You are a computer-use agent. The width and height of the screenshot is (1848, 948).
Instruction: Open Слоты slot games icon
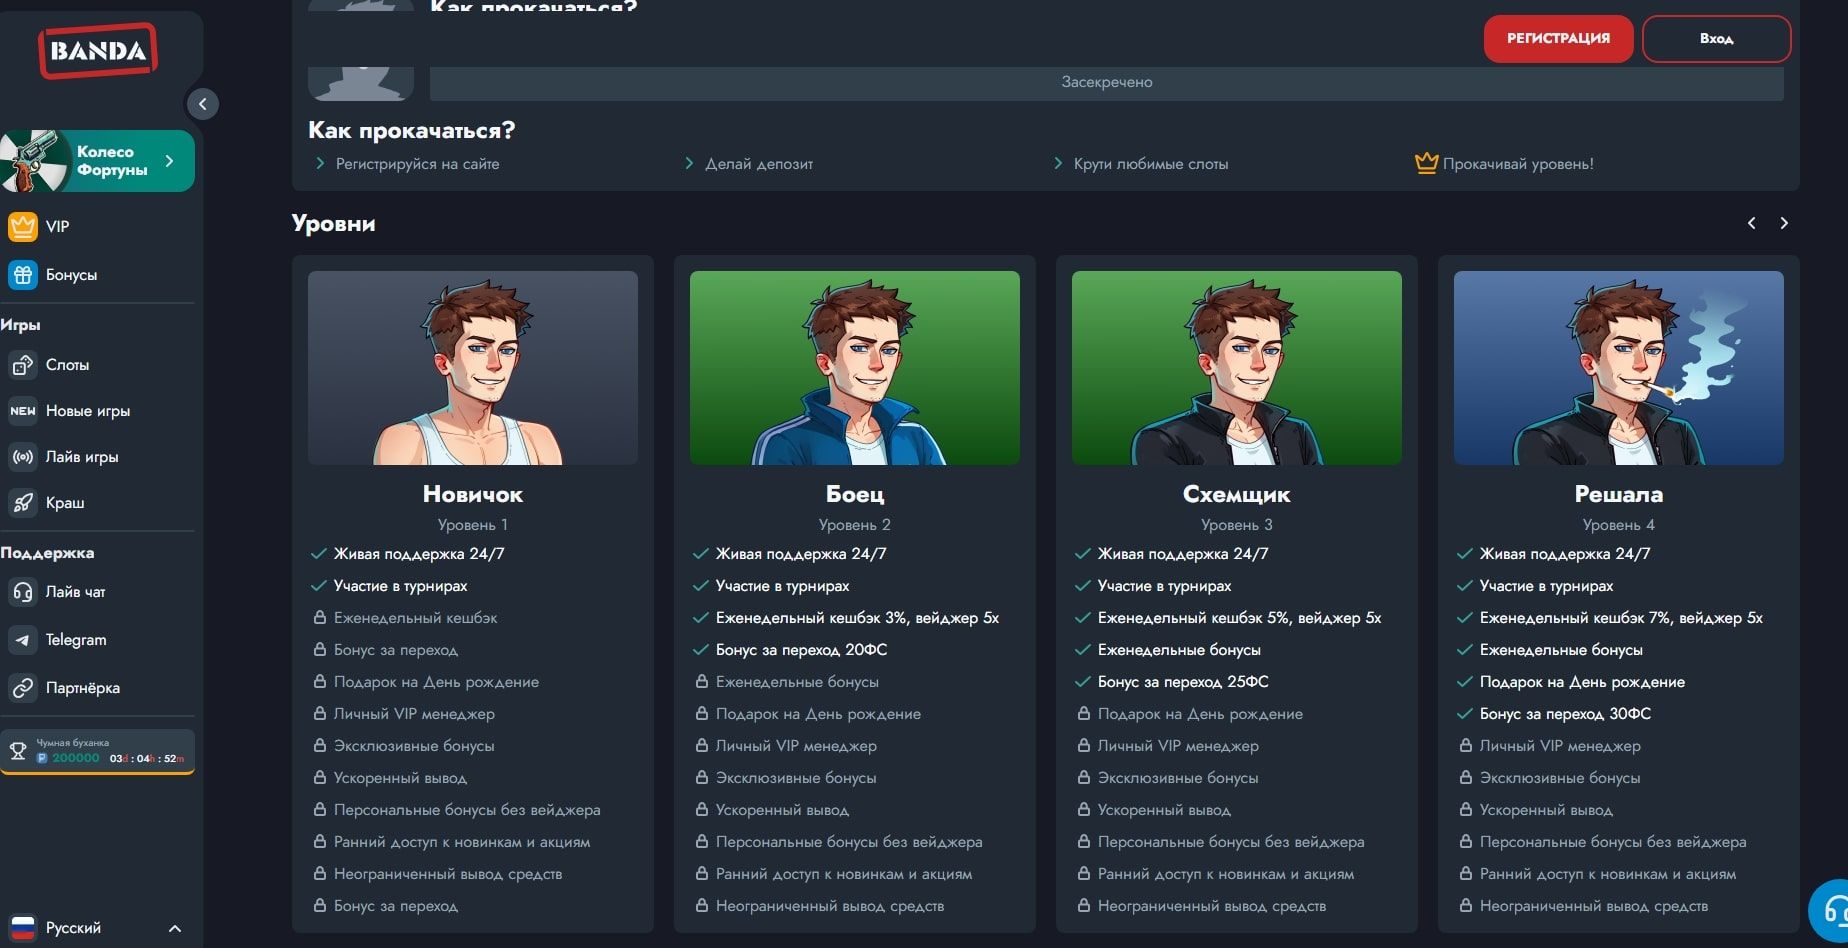coord(22,365)
